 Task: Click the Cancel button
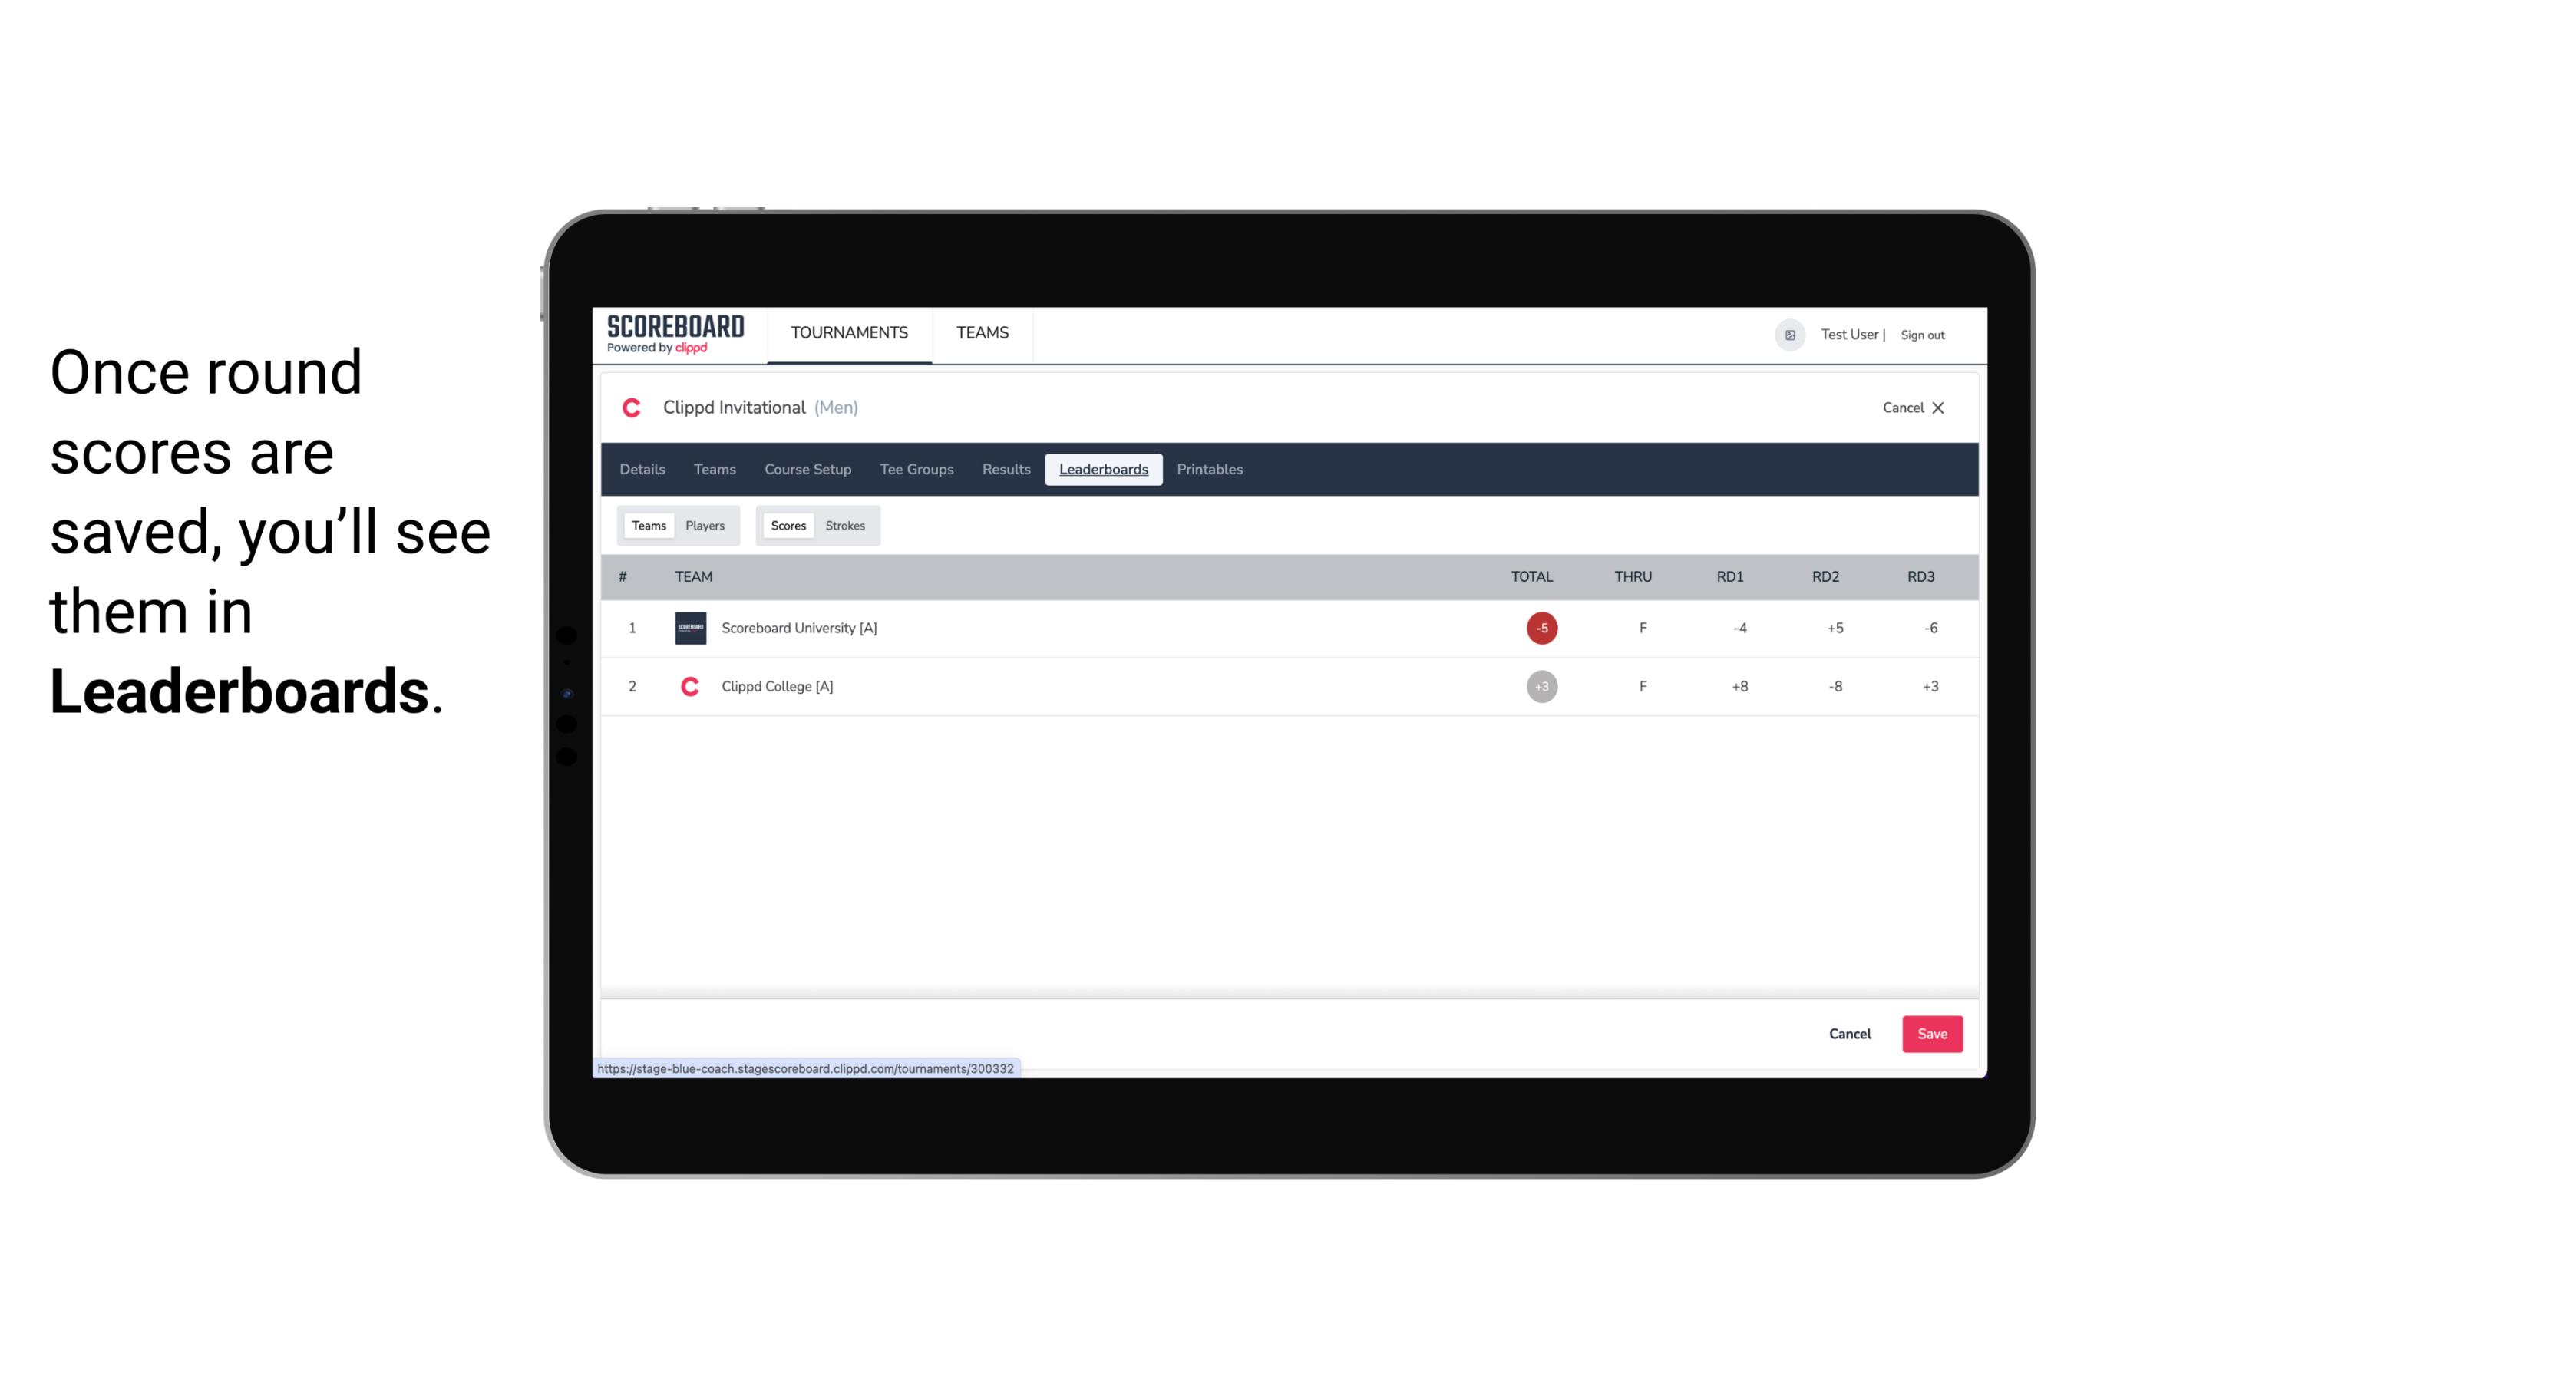tap(1851, 1033)
